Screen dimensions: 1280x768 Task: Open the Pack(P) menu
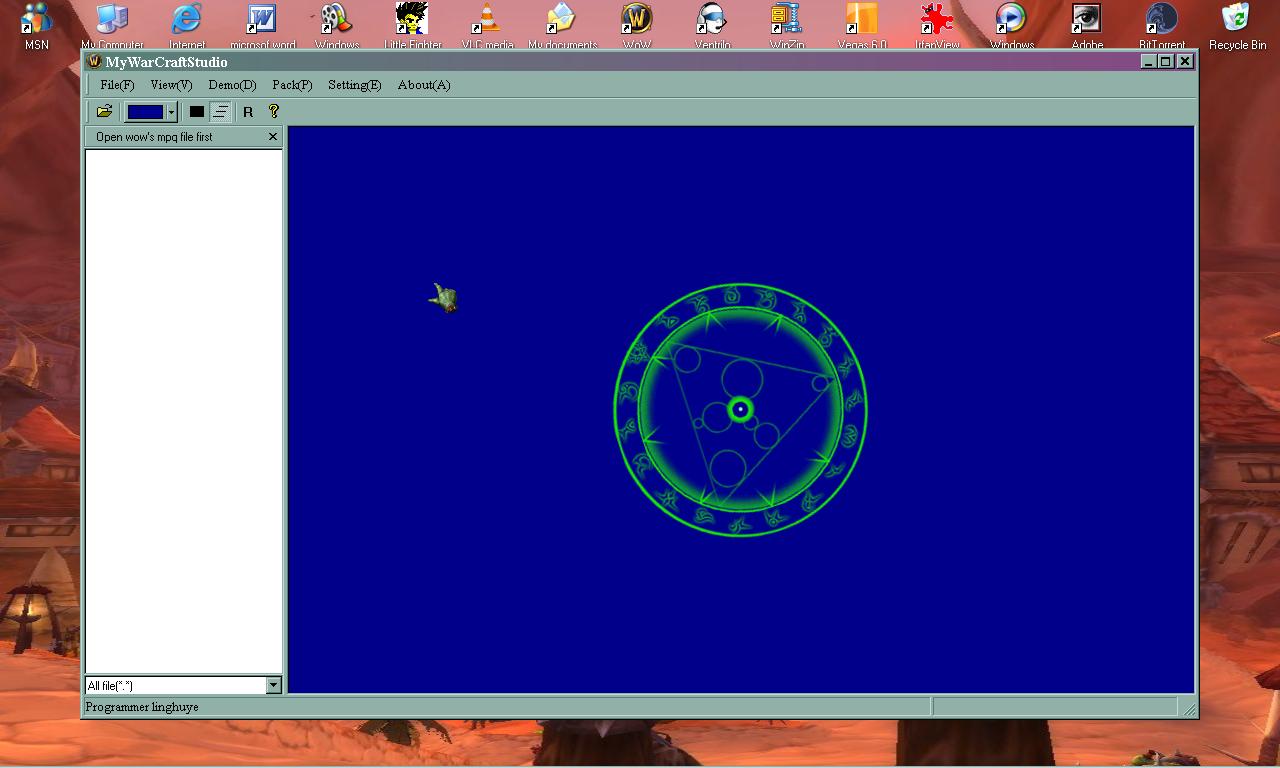coord(292,85)
